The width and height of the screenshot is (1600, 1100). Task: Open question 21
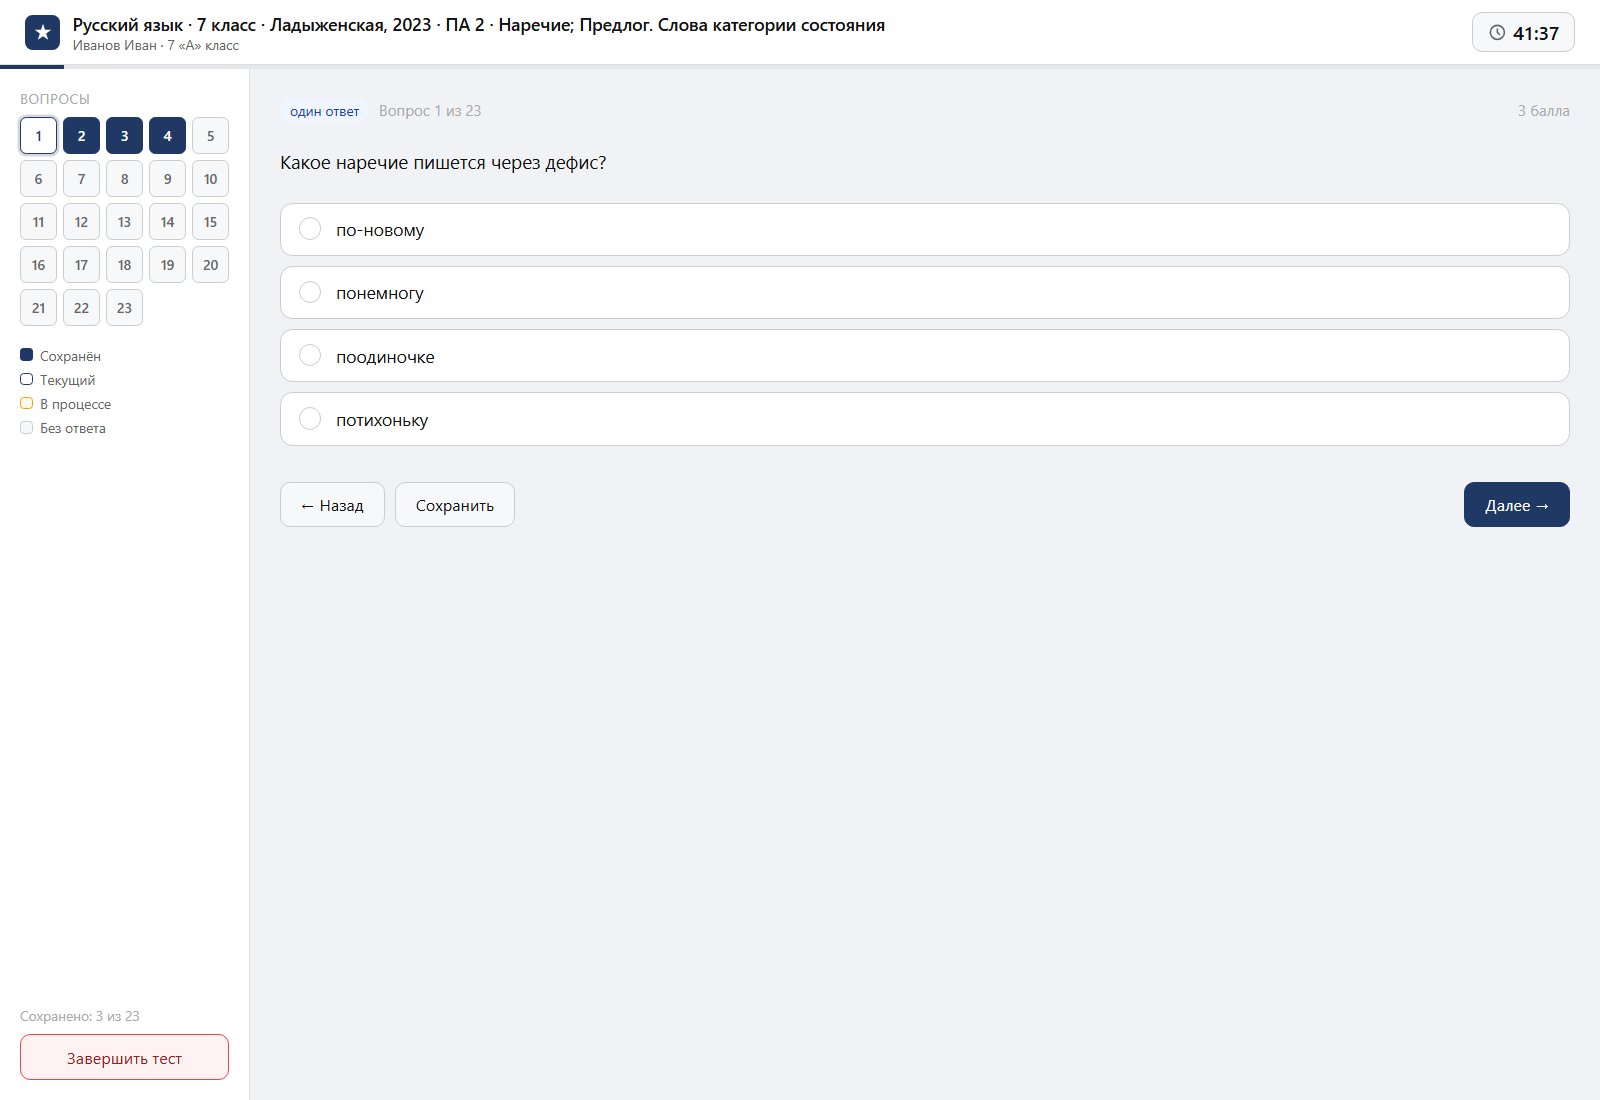click(38, 308)
